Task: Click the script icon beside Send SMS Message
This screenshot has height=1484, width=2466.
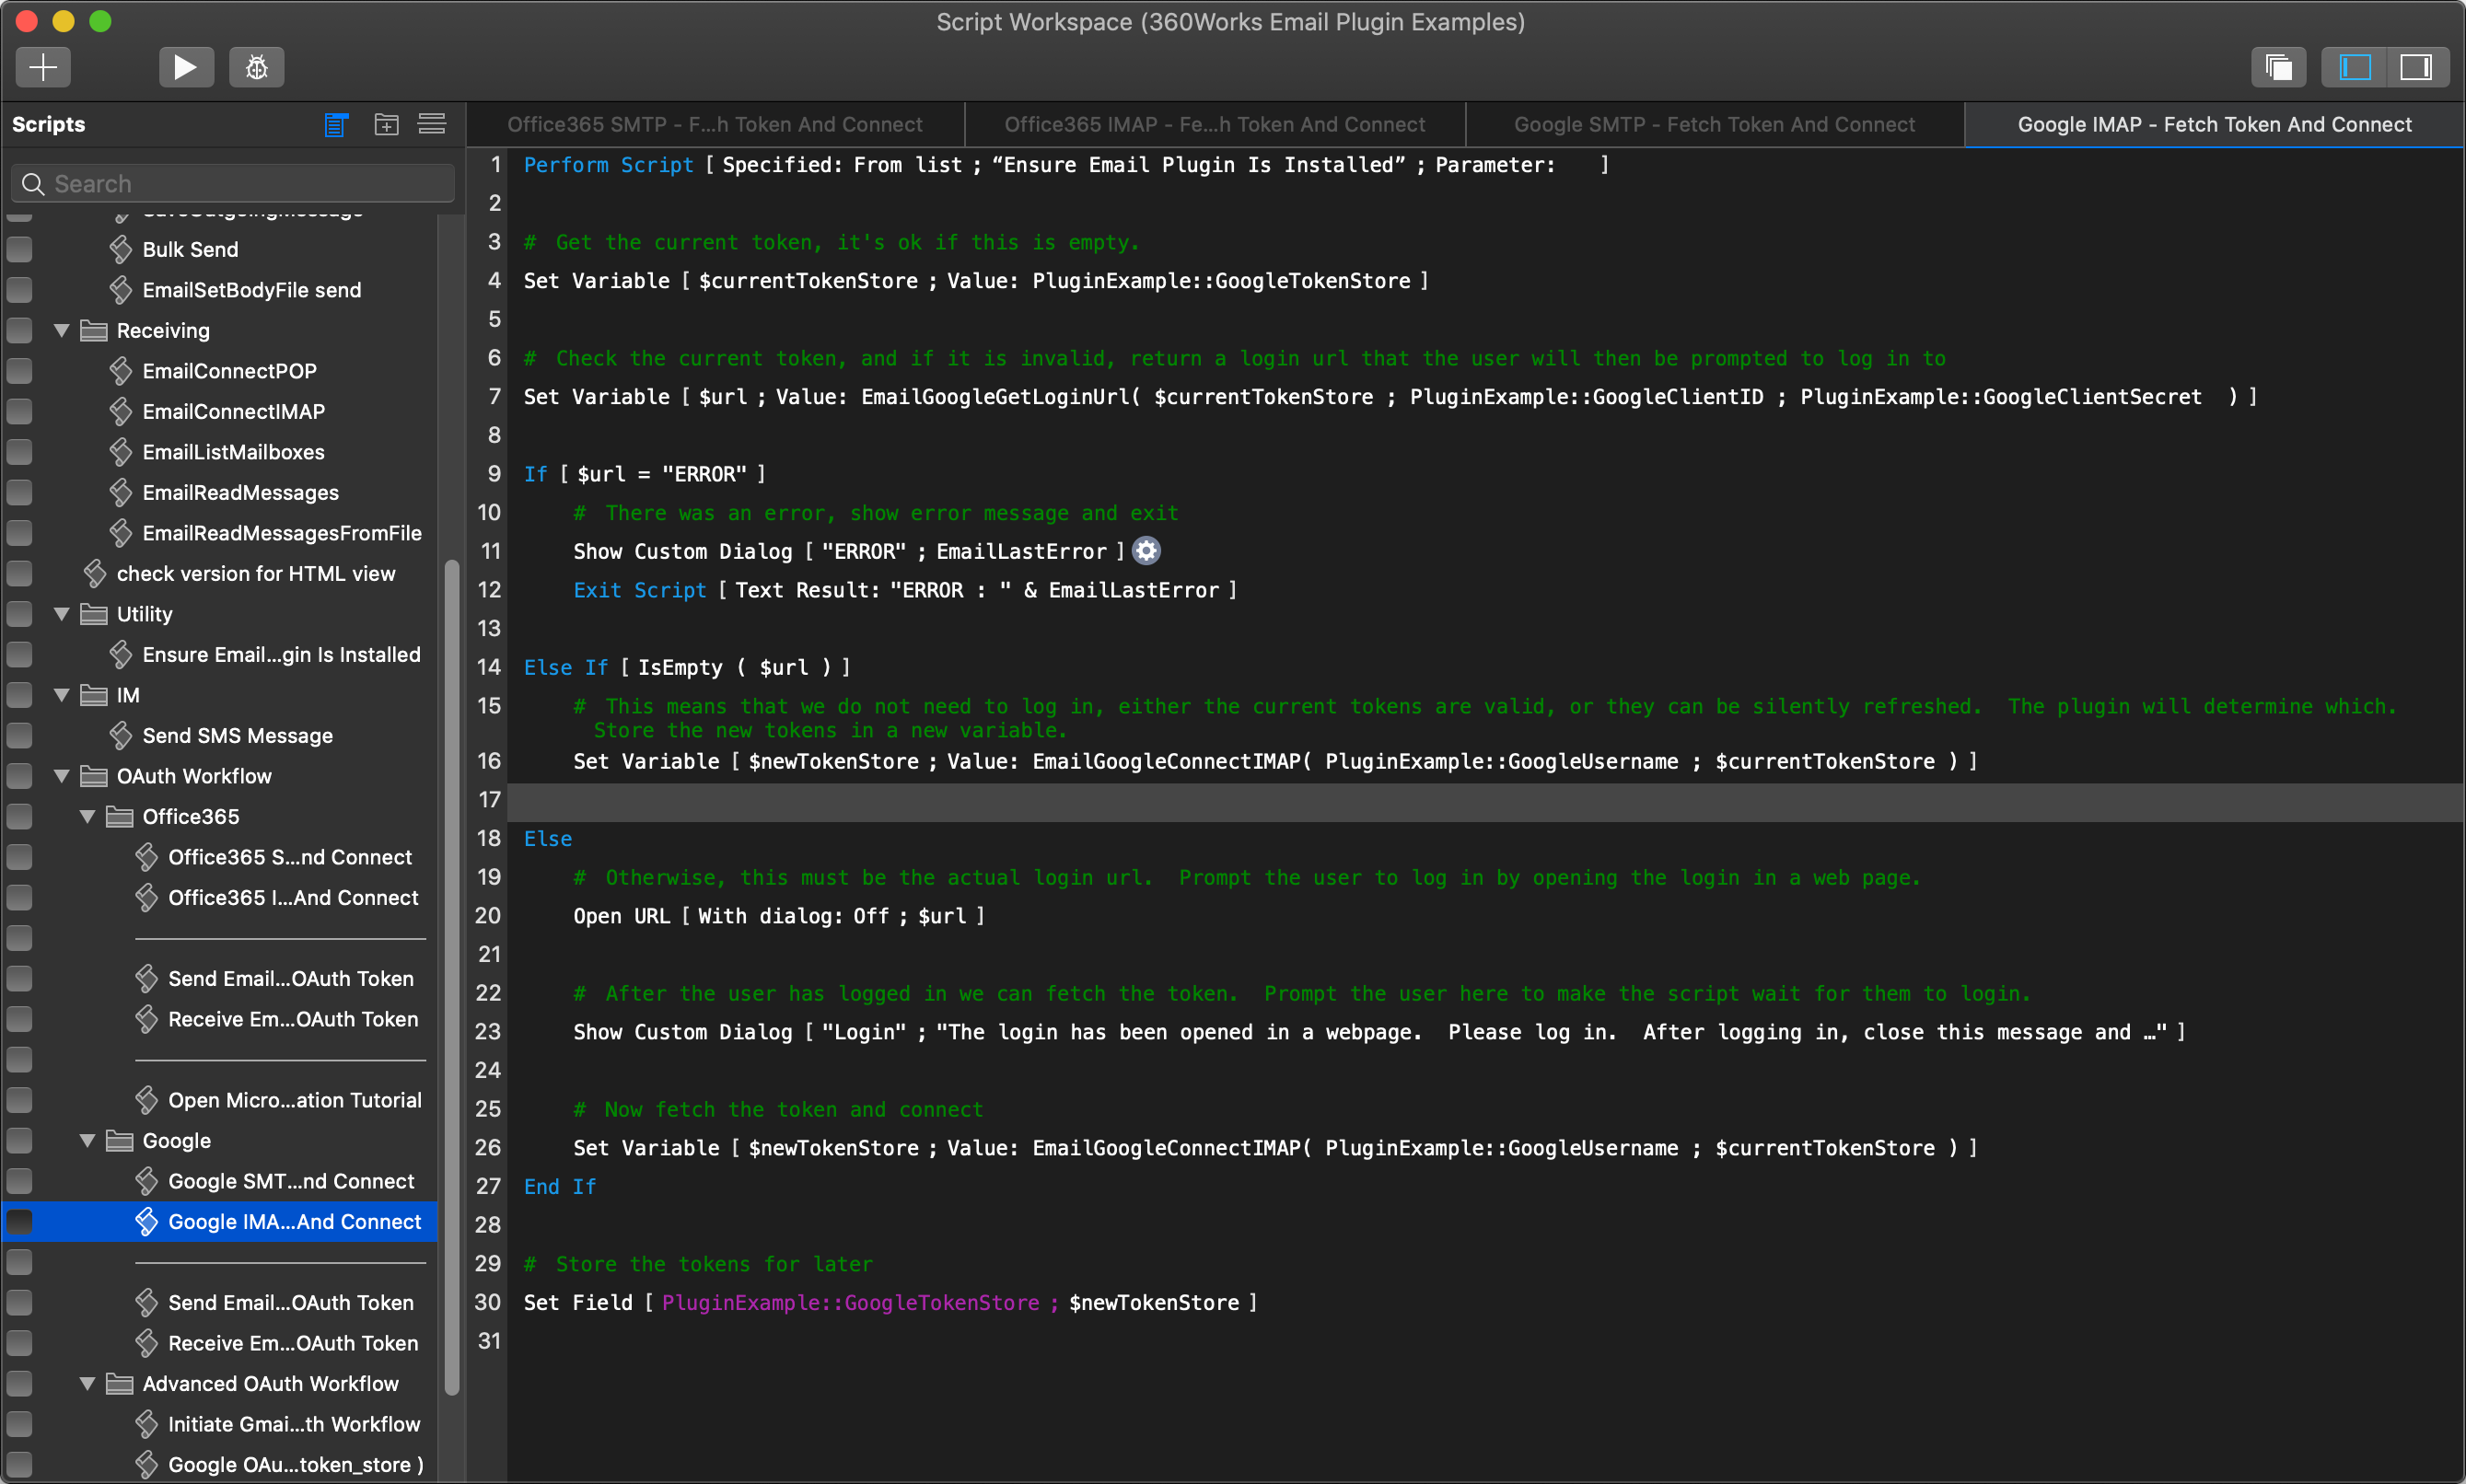Action: [x=121, y=736]
